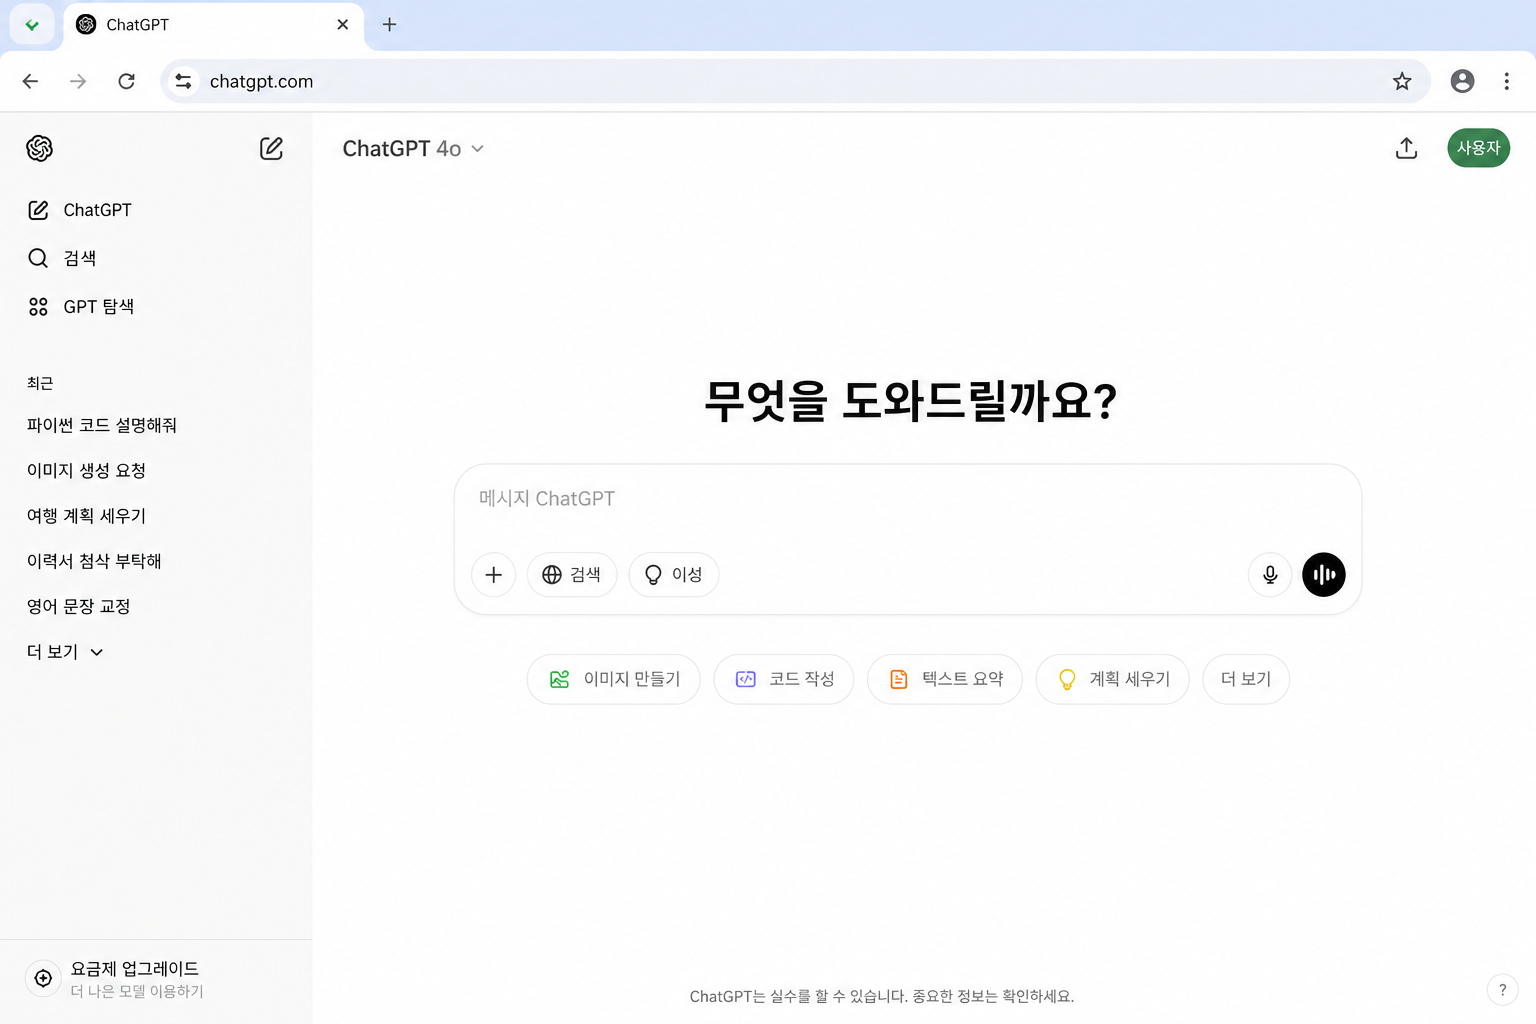
Task: Reload the chatgpt.com page
Action: [x=126, y=81]
